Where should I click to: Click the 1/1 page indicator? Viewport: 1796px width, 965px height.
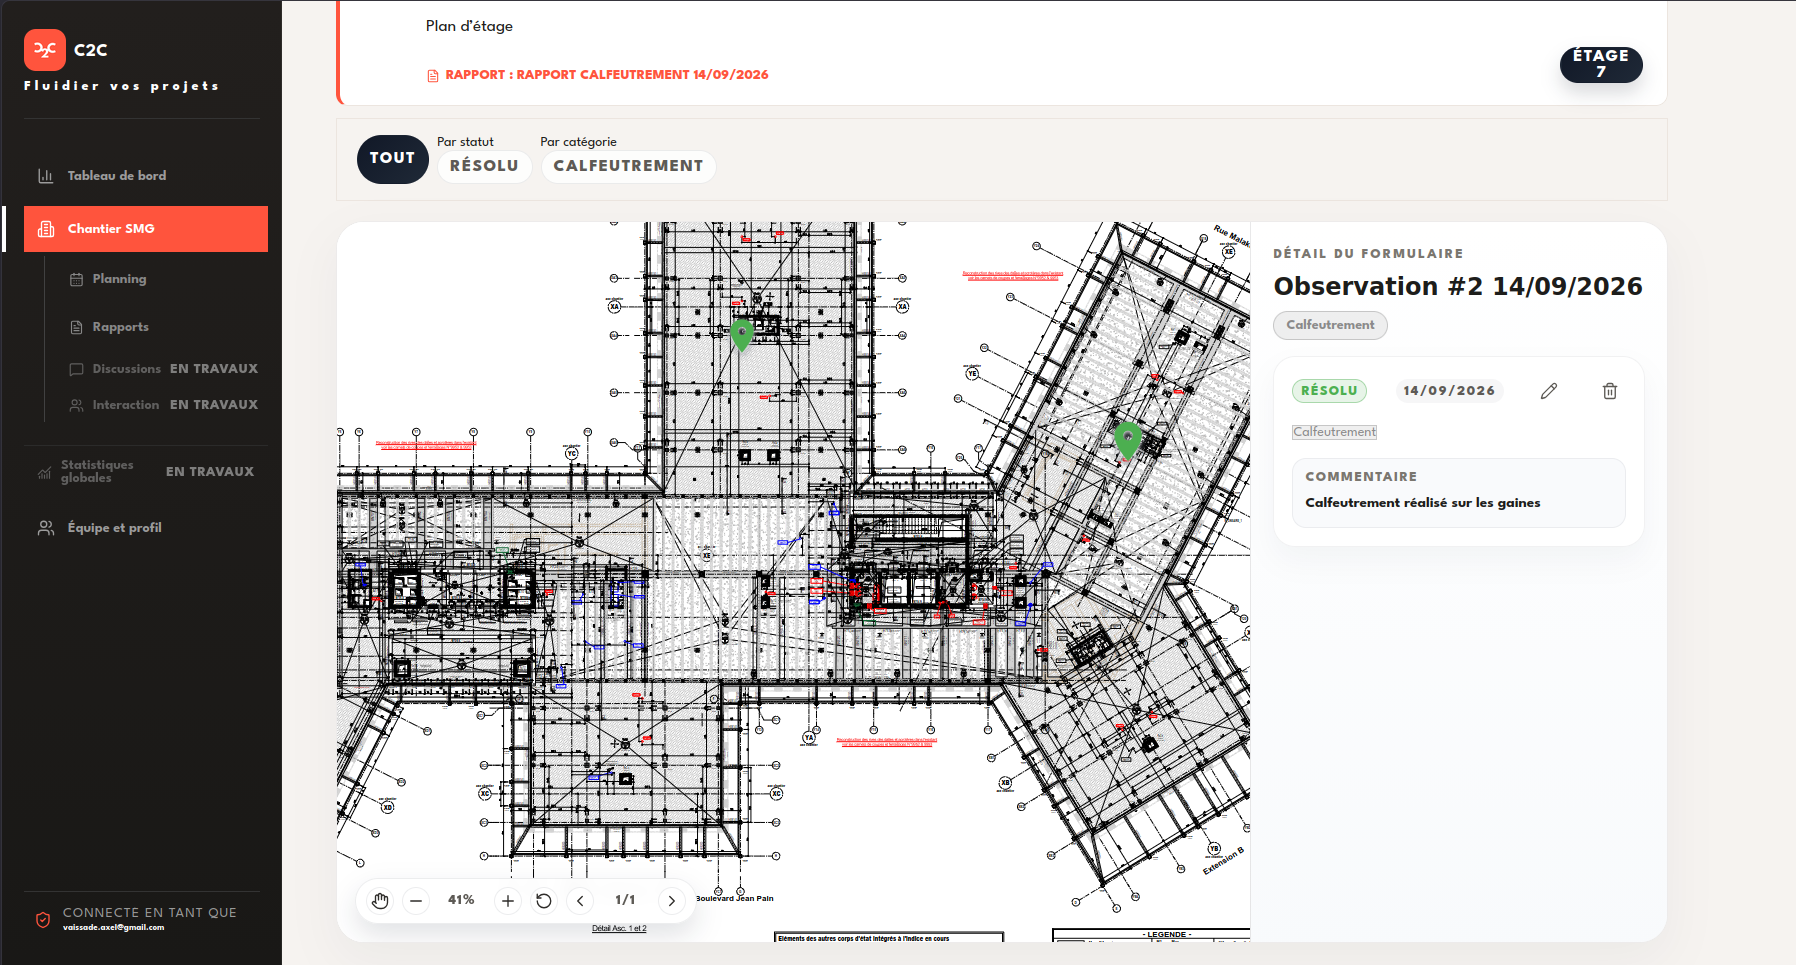click(x=625, y=900)
